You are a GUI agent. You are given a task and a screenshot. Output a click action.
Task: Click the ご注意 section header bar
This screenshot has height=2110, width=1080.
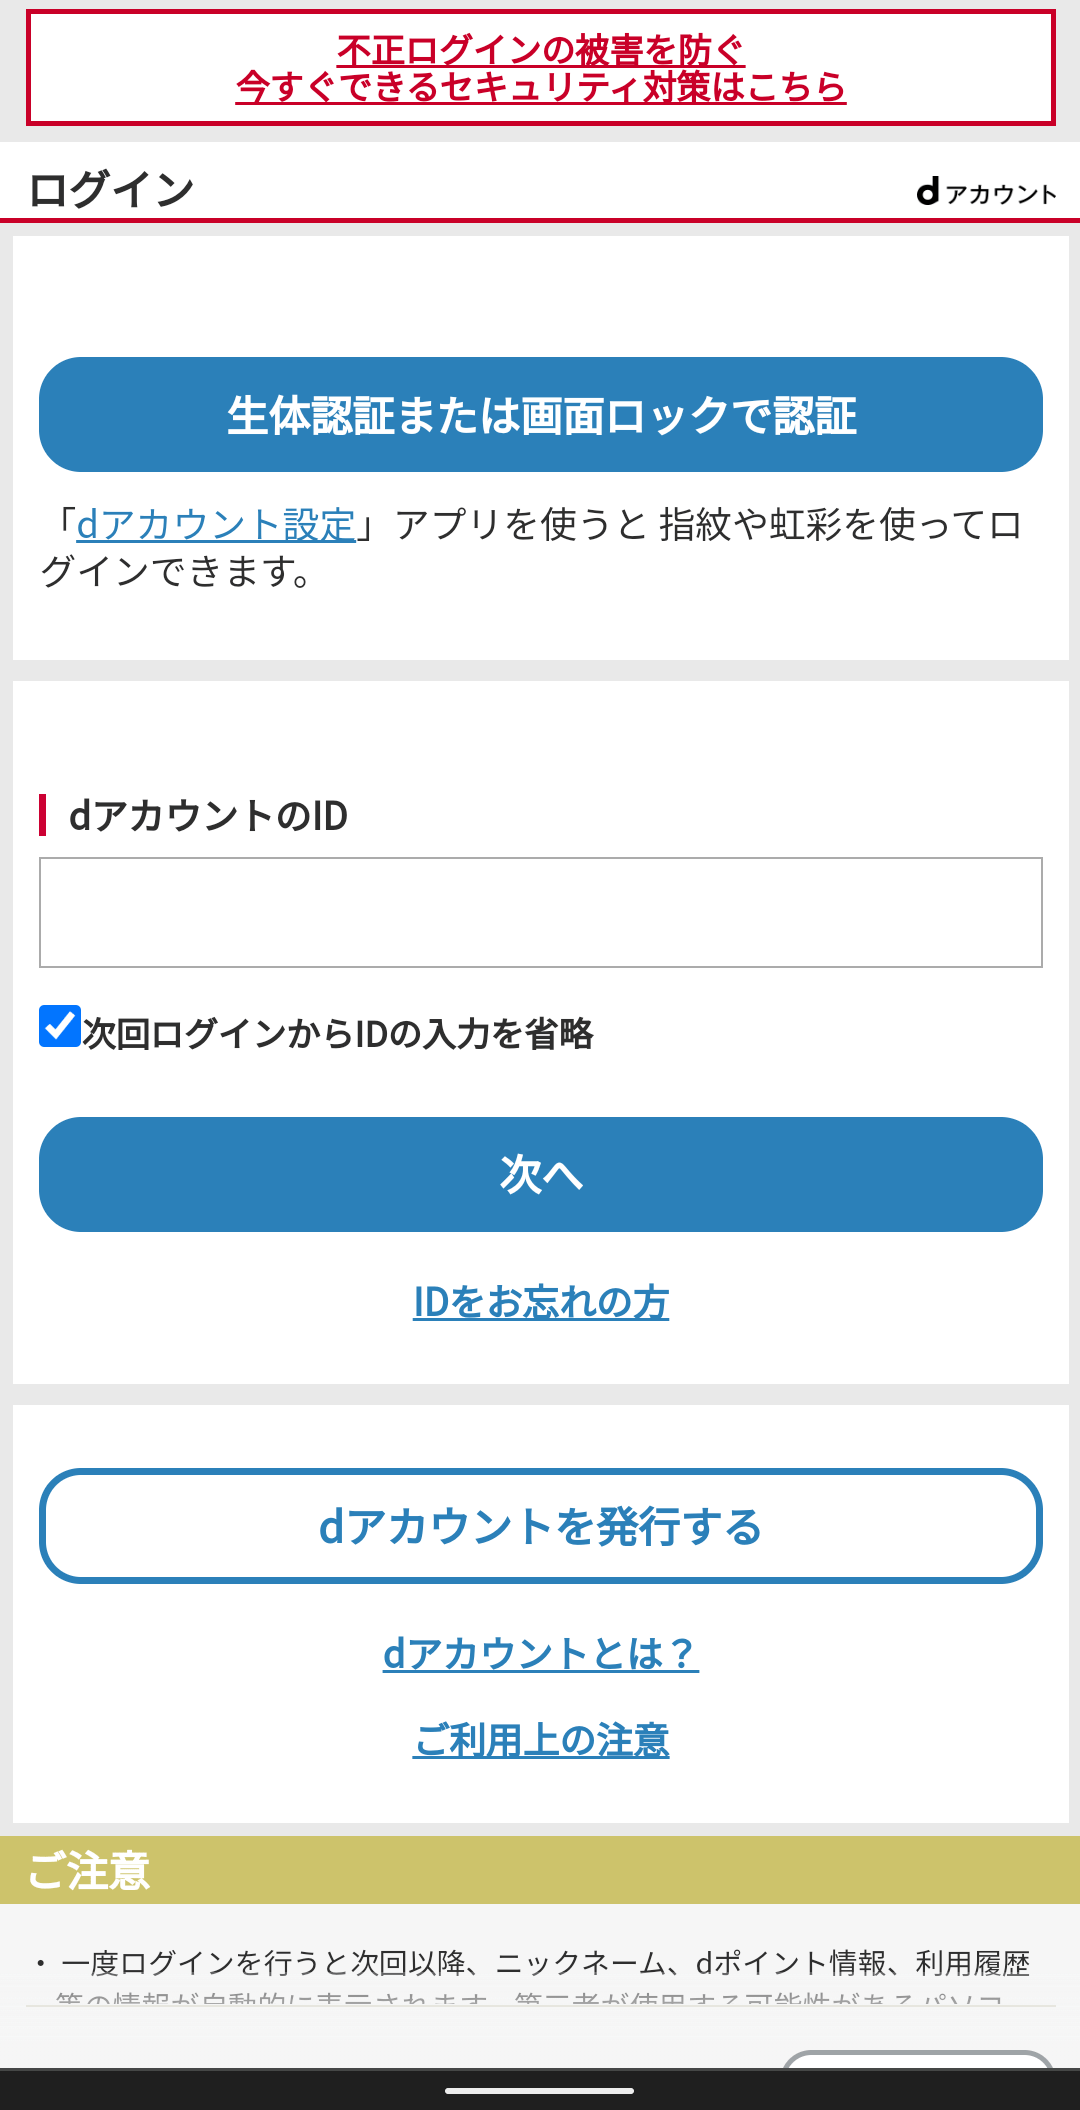540,1870
